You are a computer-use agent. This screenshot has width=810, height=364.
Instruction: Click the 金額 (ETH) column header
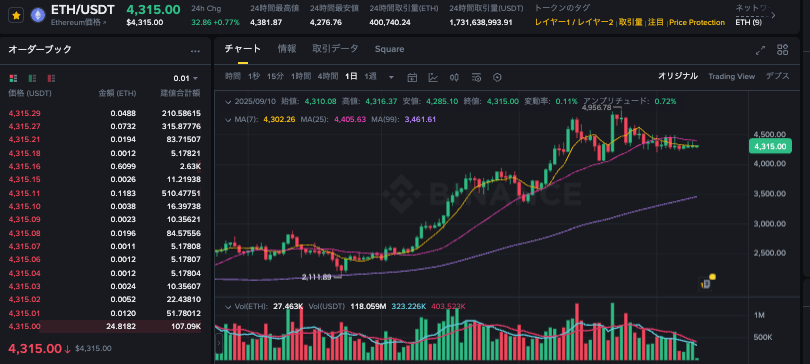(117, 93)
